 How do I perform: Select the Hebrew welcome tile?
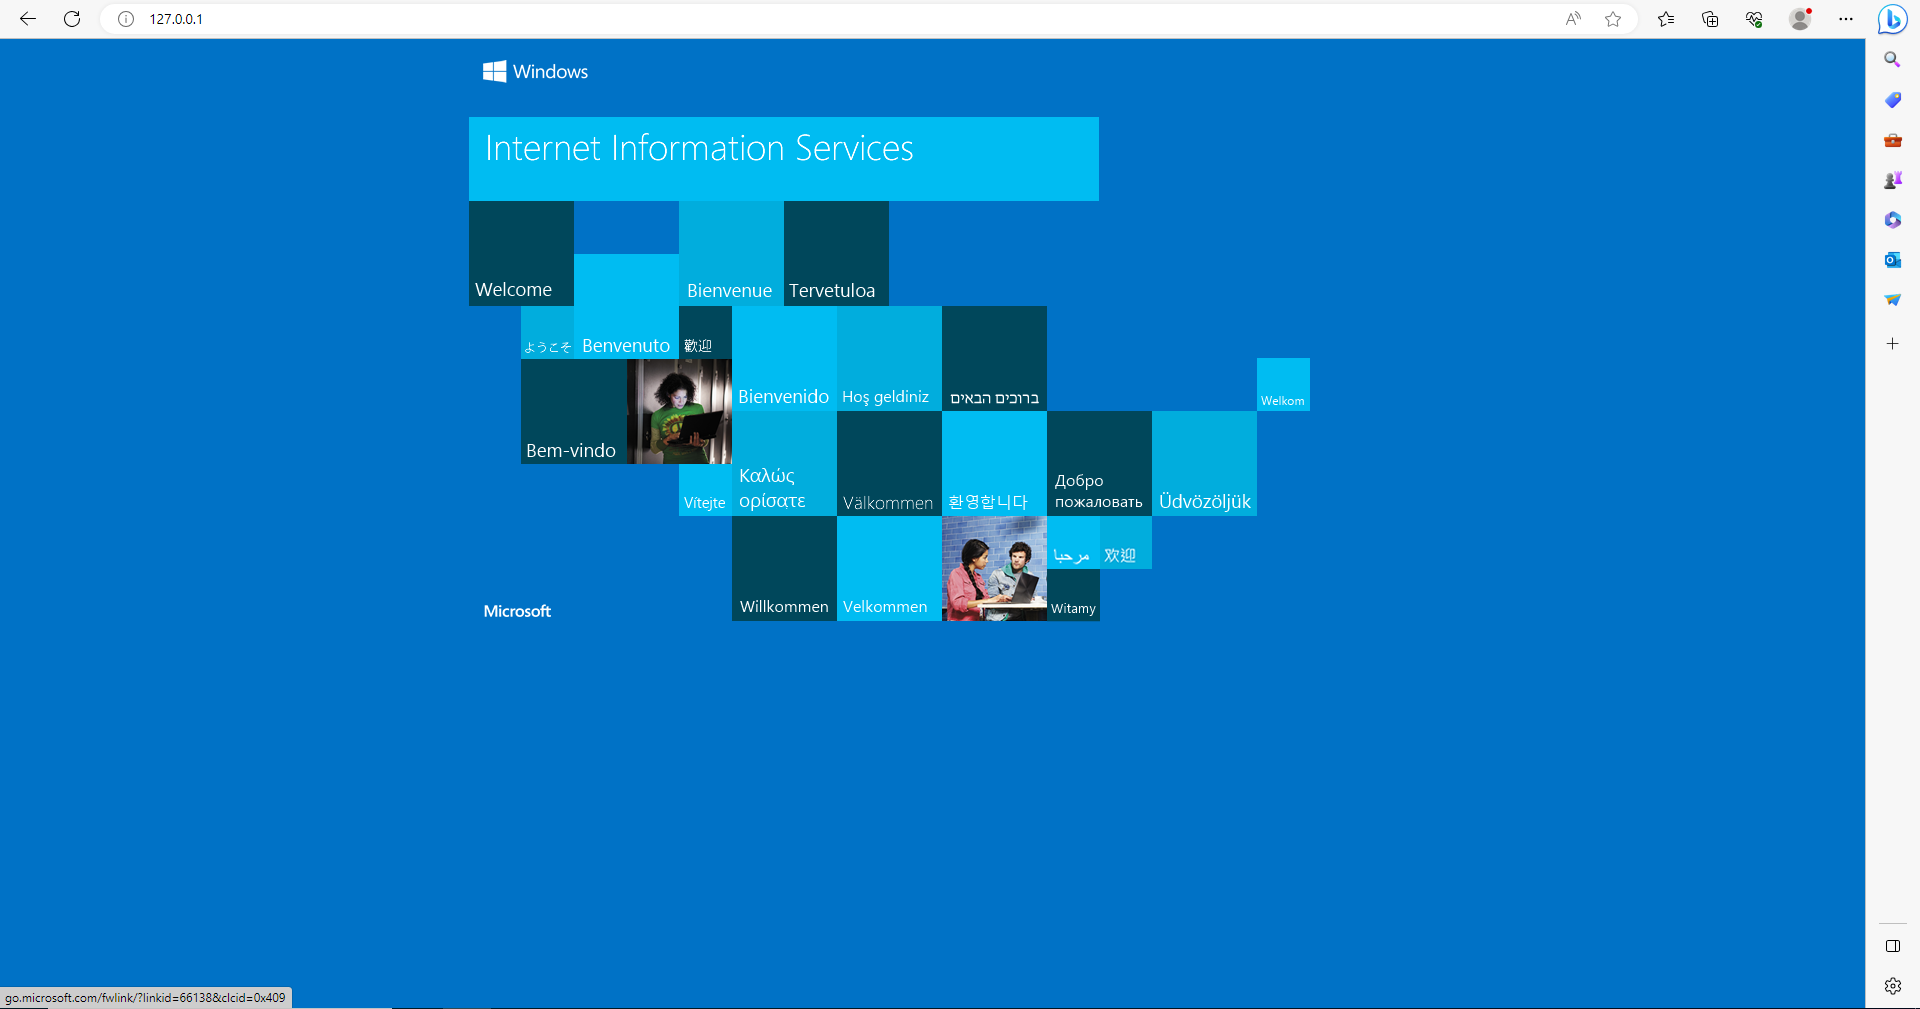tap(994, 358)
